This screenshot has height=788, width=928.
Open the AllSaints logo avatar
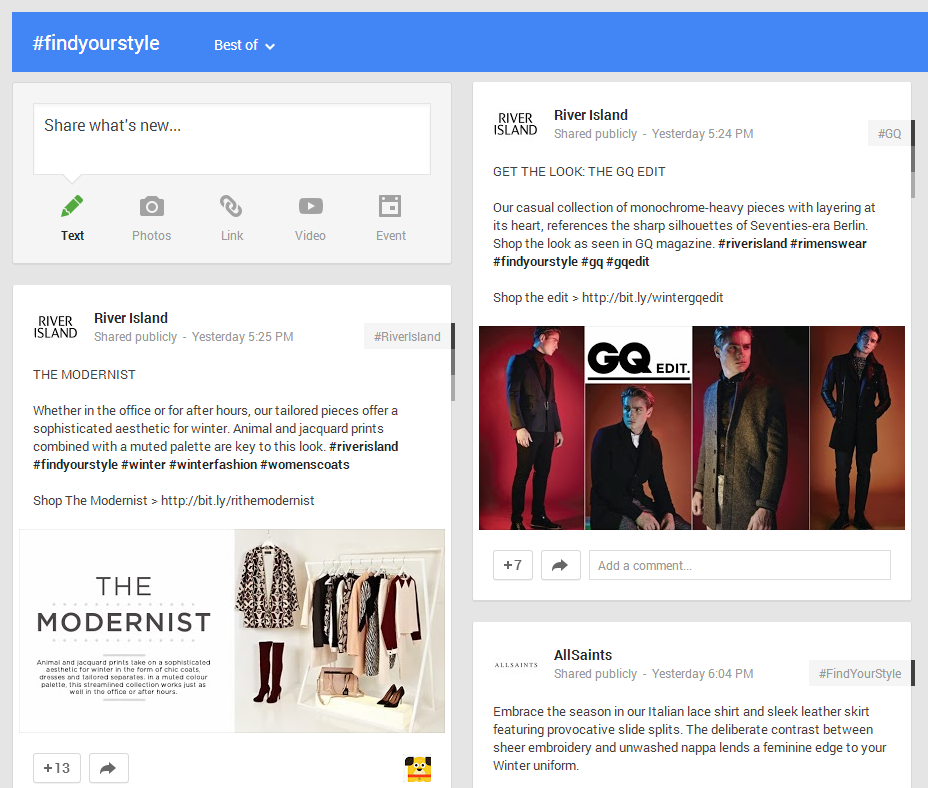click(x=515, y=665)
